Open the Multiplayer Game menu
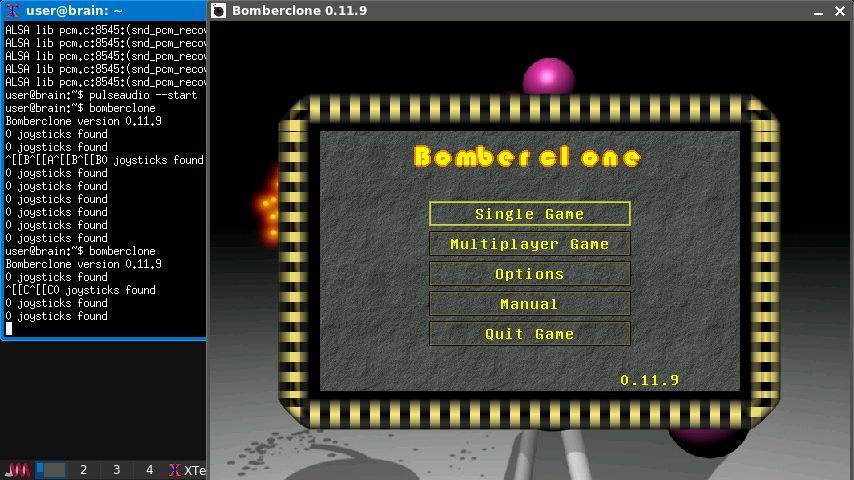854x480 pixels. pos(529,244)
